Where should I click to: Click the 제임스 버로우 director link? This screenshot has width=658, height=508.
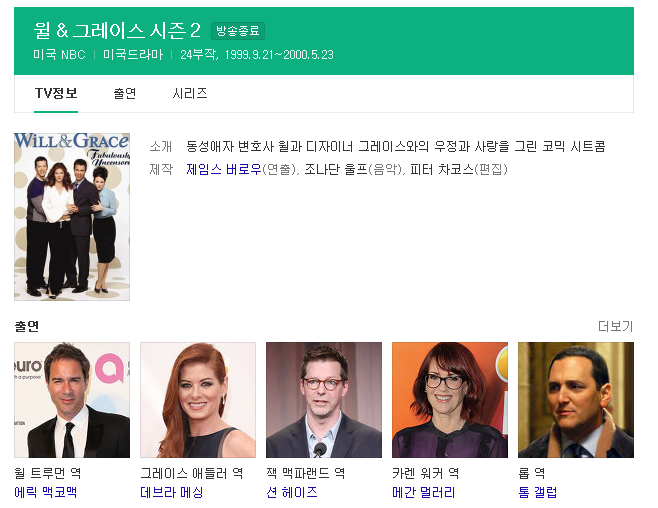click(224, 169)
